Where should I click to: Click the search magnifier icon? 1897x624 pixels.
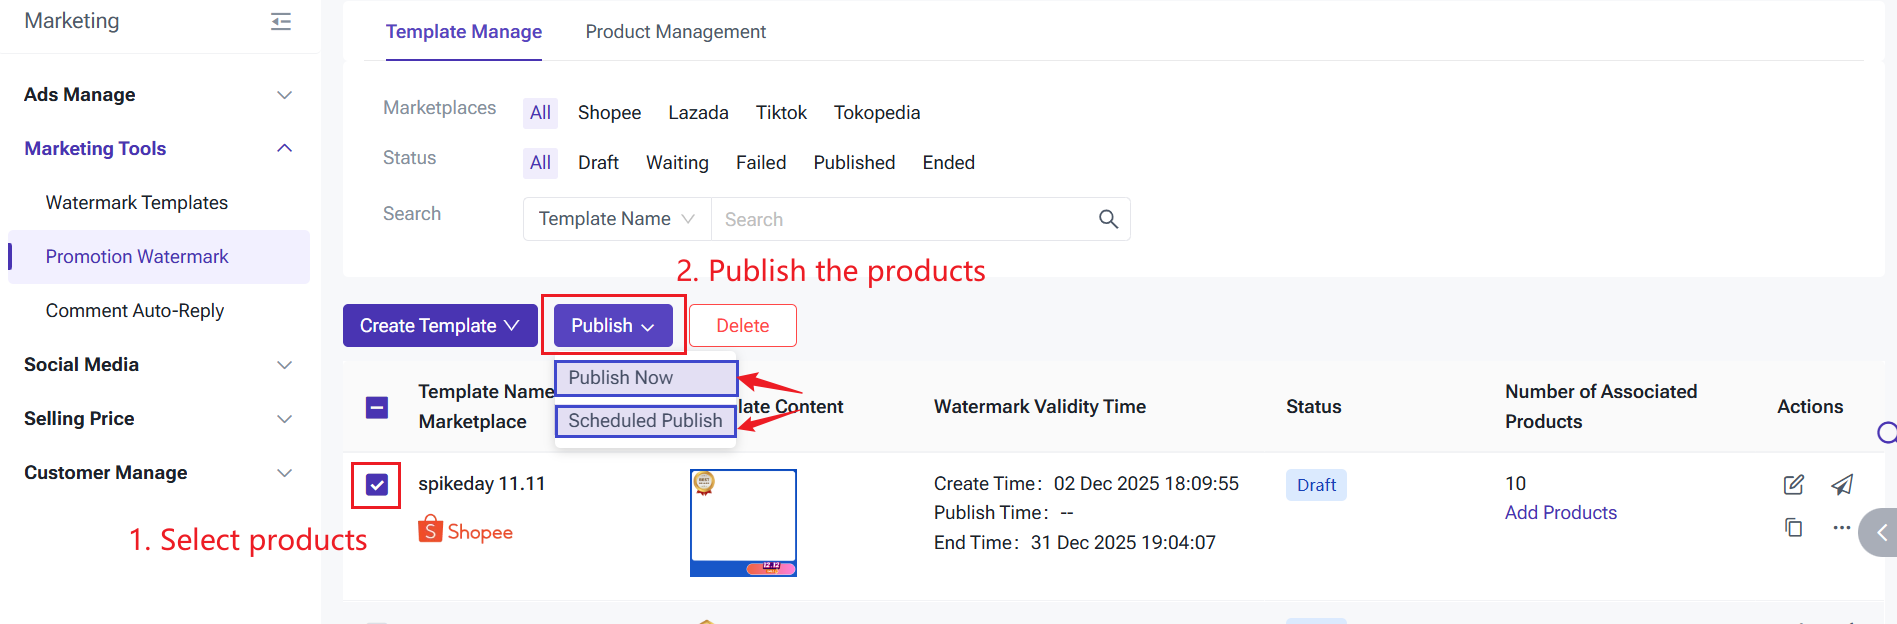[x=1108, y=219]
